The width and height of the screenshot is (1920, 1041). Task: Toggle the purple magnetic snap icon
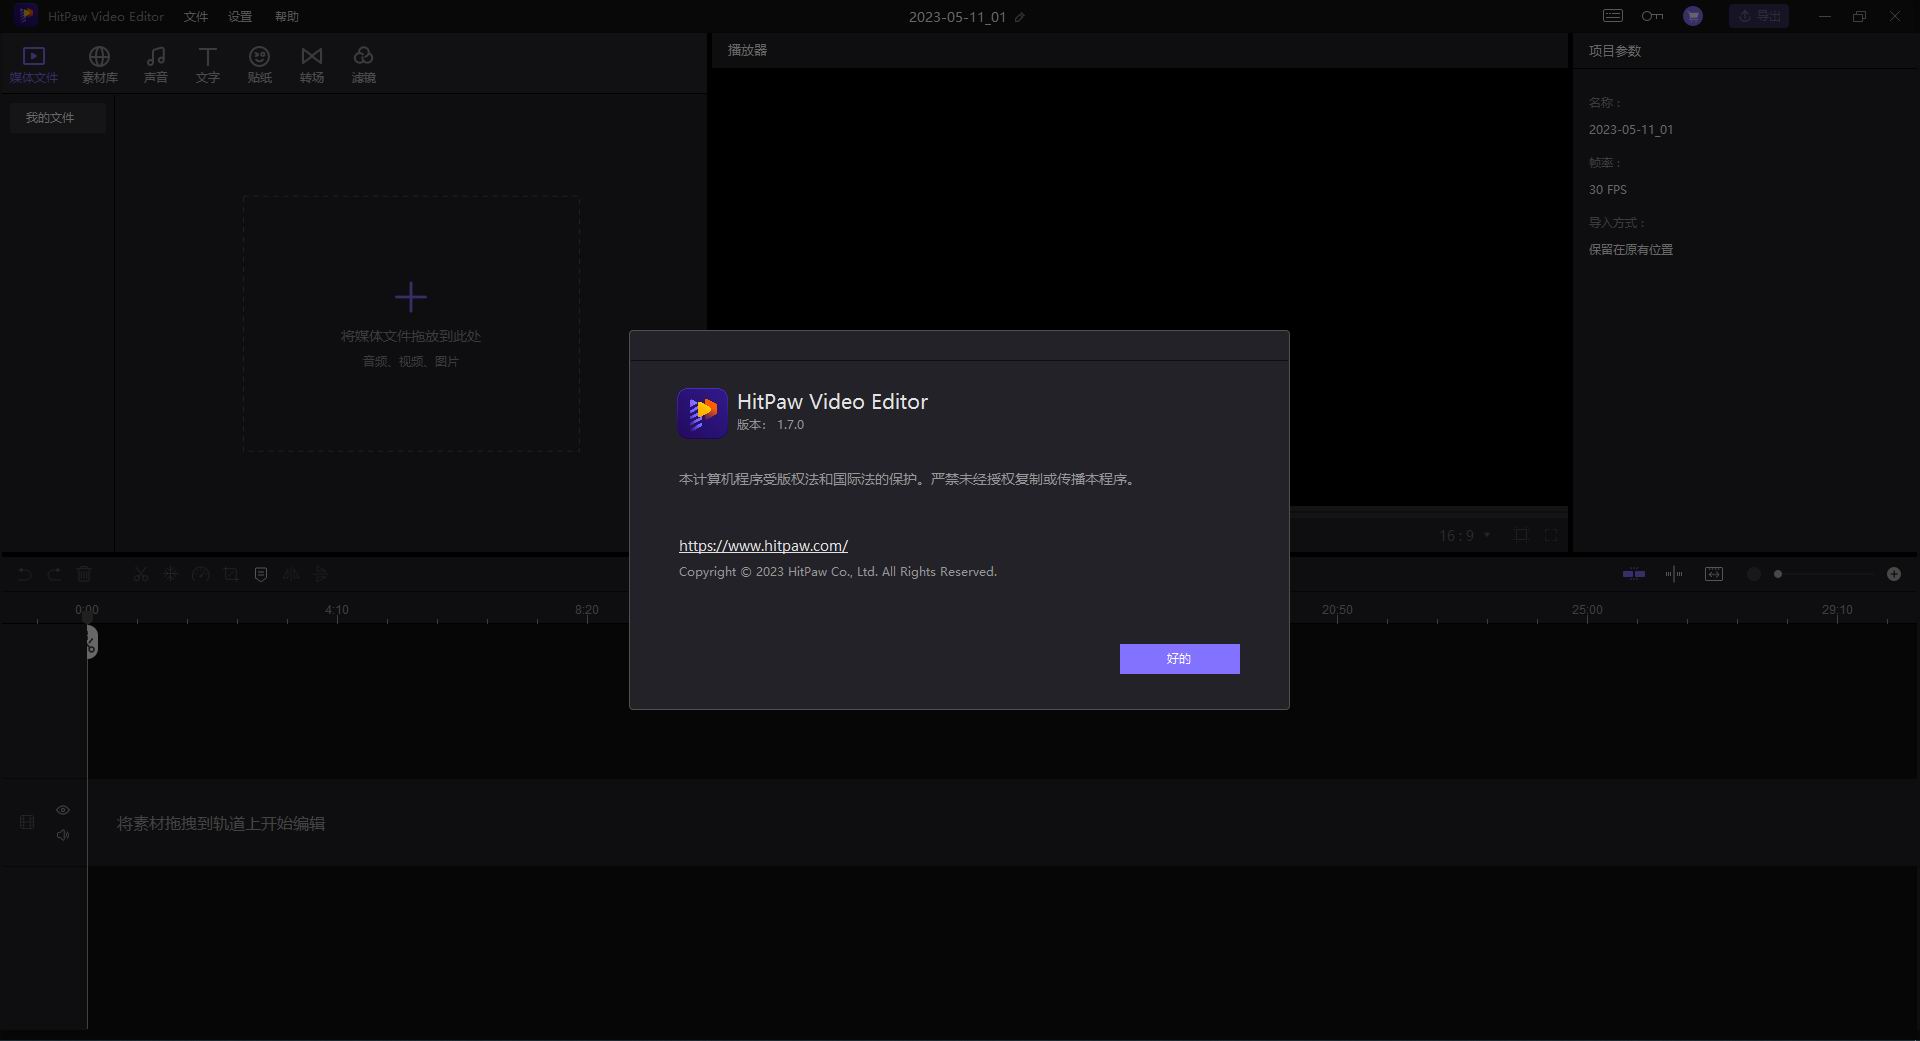point(1634,574)
